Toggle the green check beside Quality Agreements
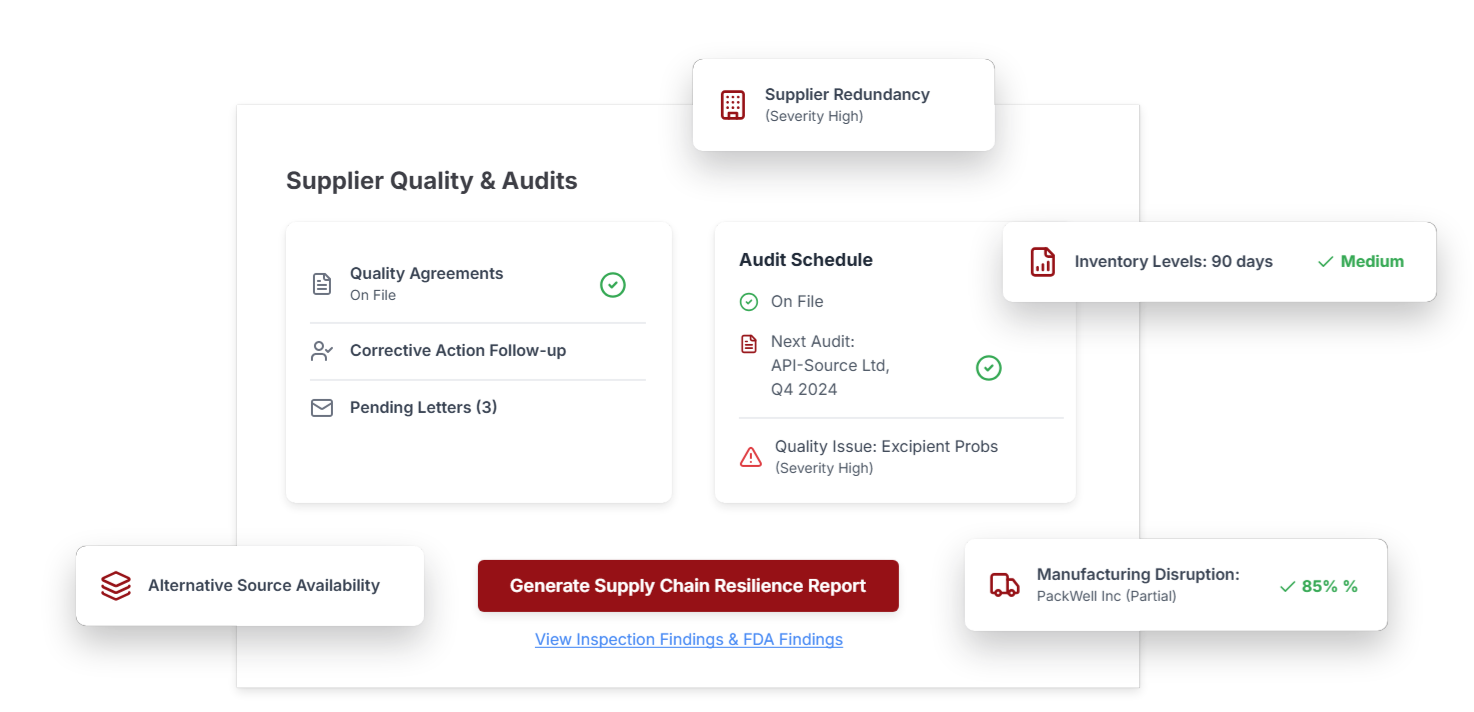 coord(612,284)
